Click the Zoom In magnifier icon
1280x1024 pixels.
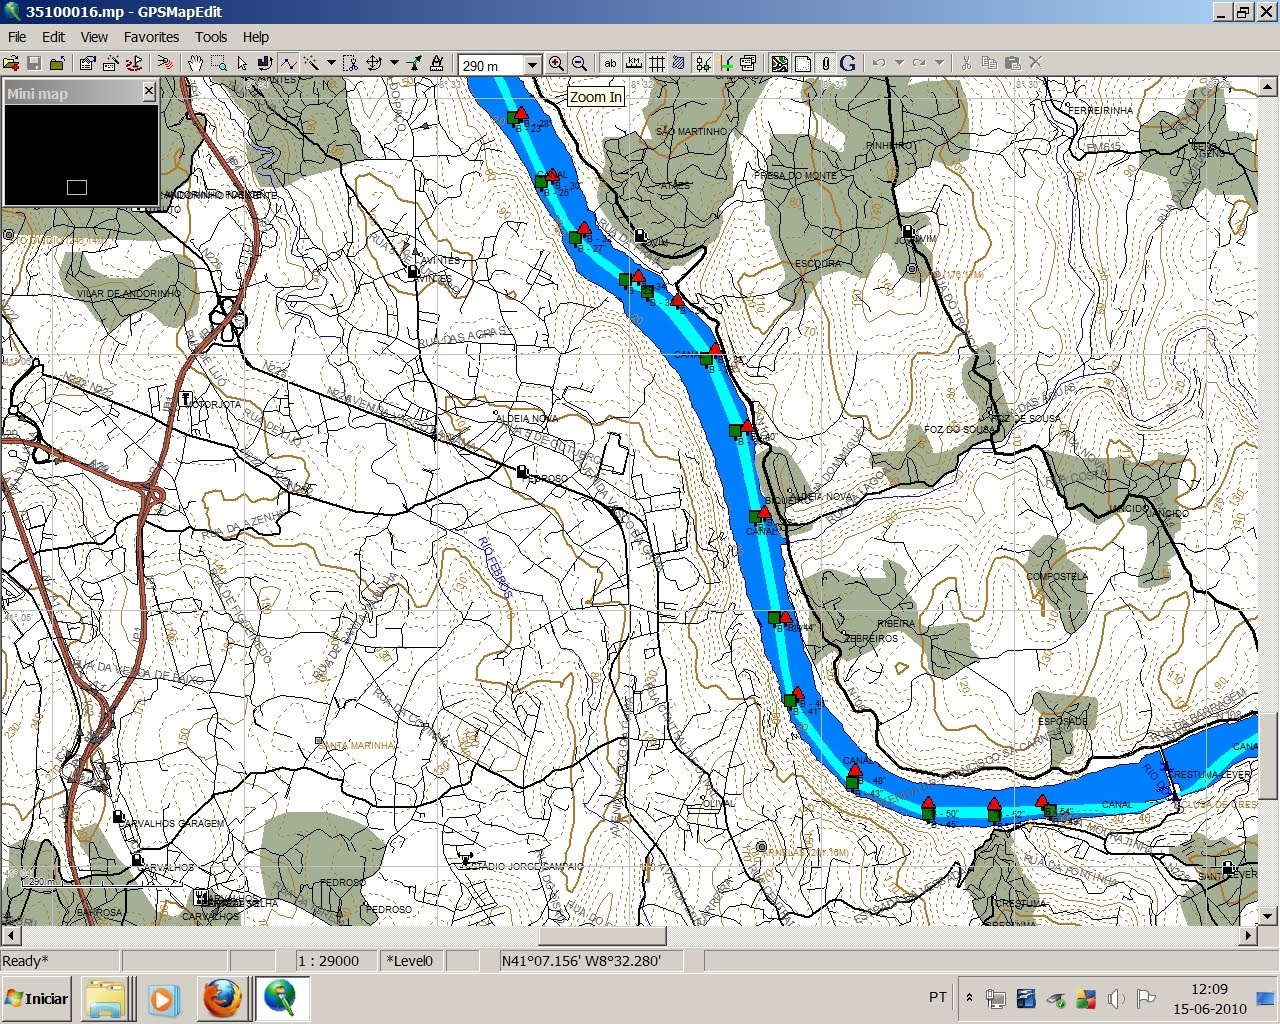tap(557, 63)
